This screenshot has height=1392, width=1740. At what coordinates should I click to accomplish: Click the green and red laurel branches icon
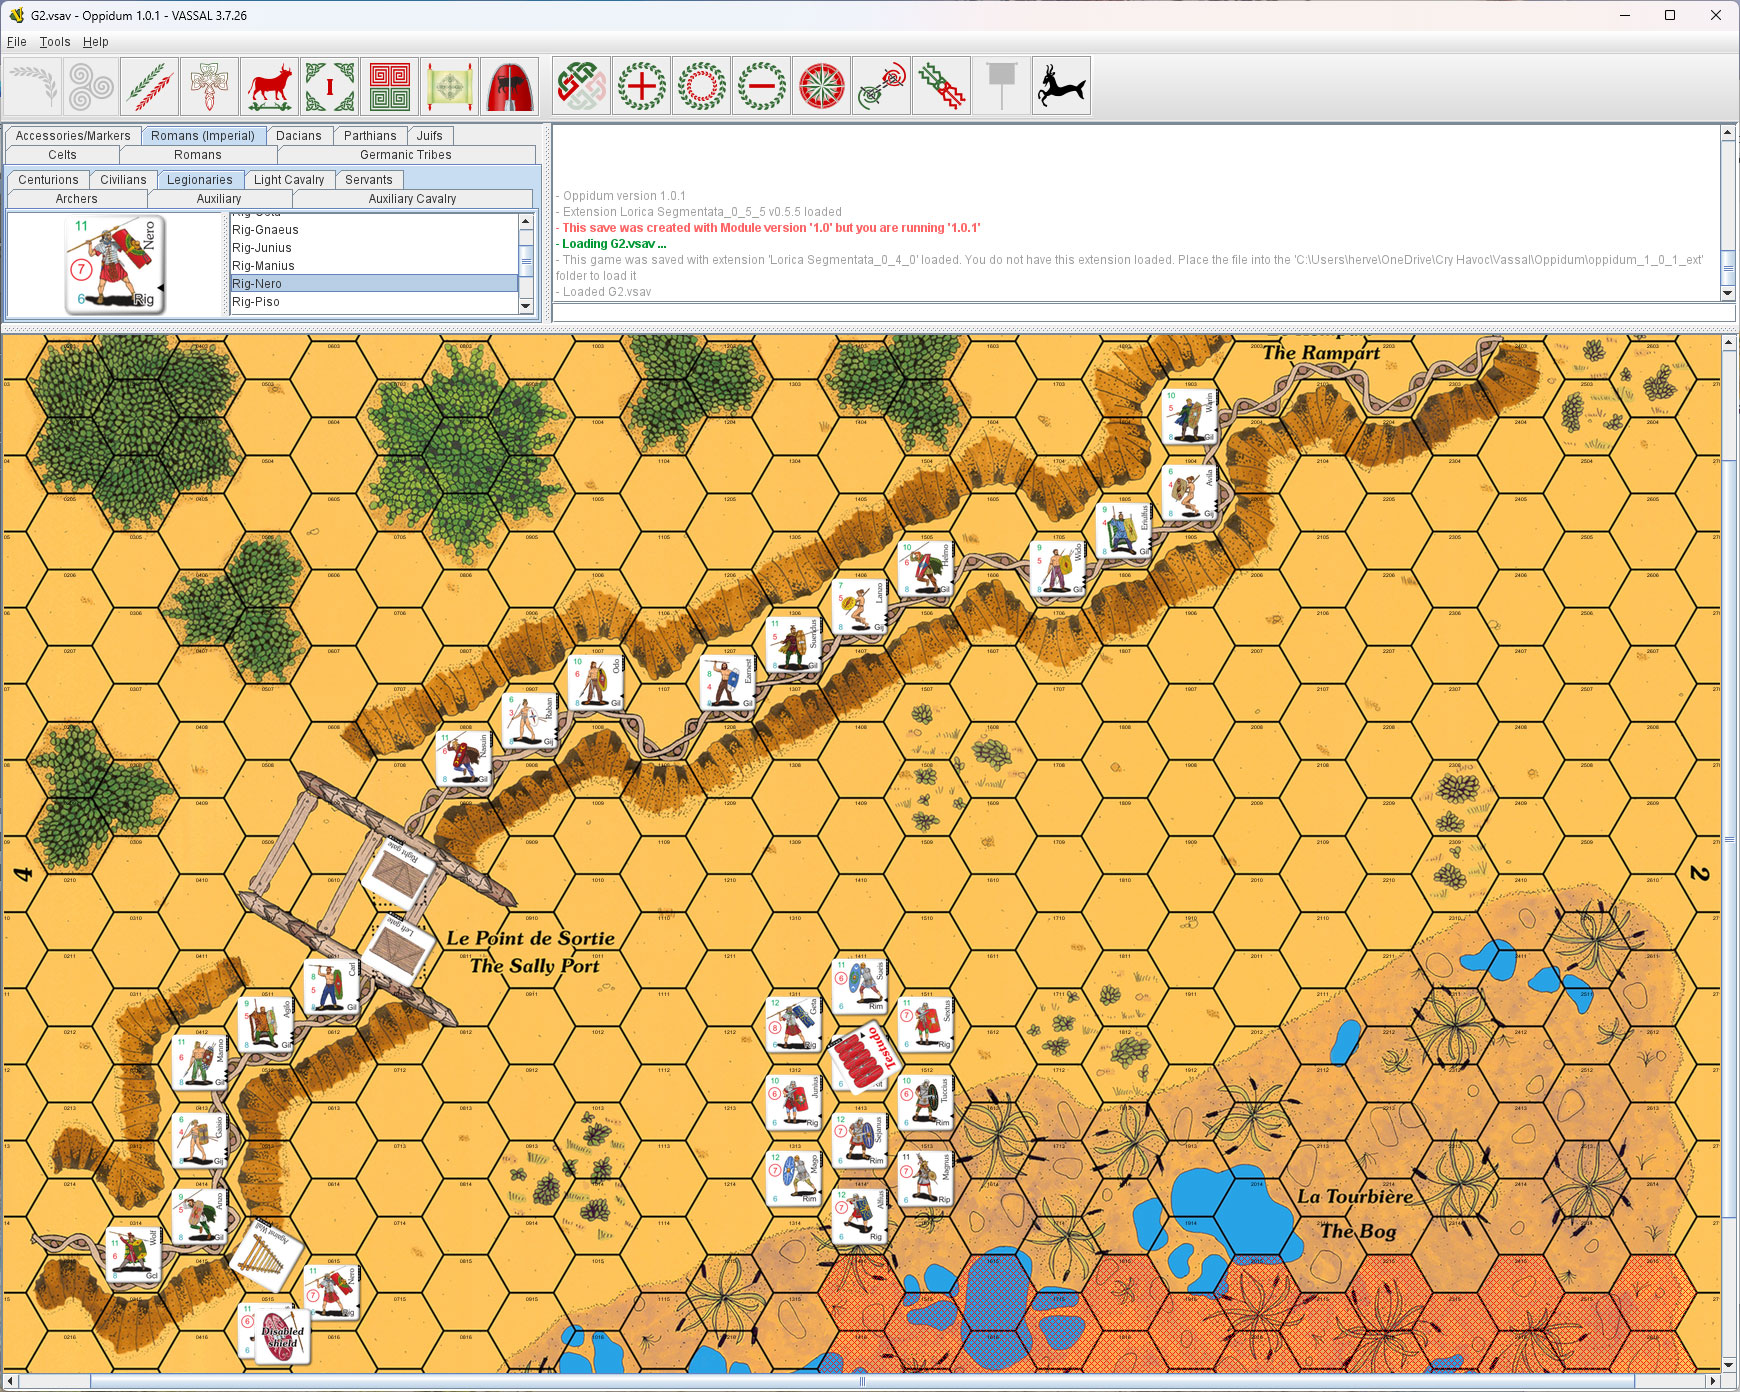[x=150, y=86]
